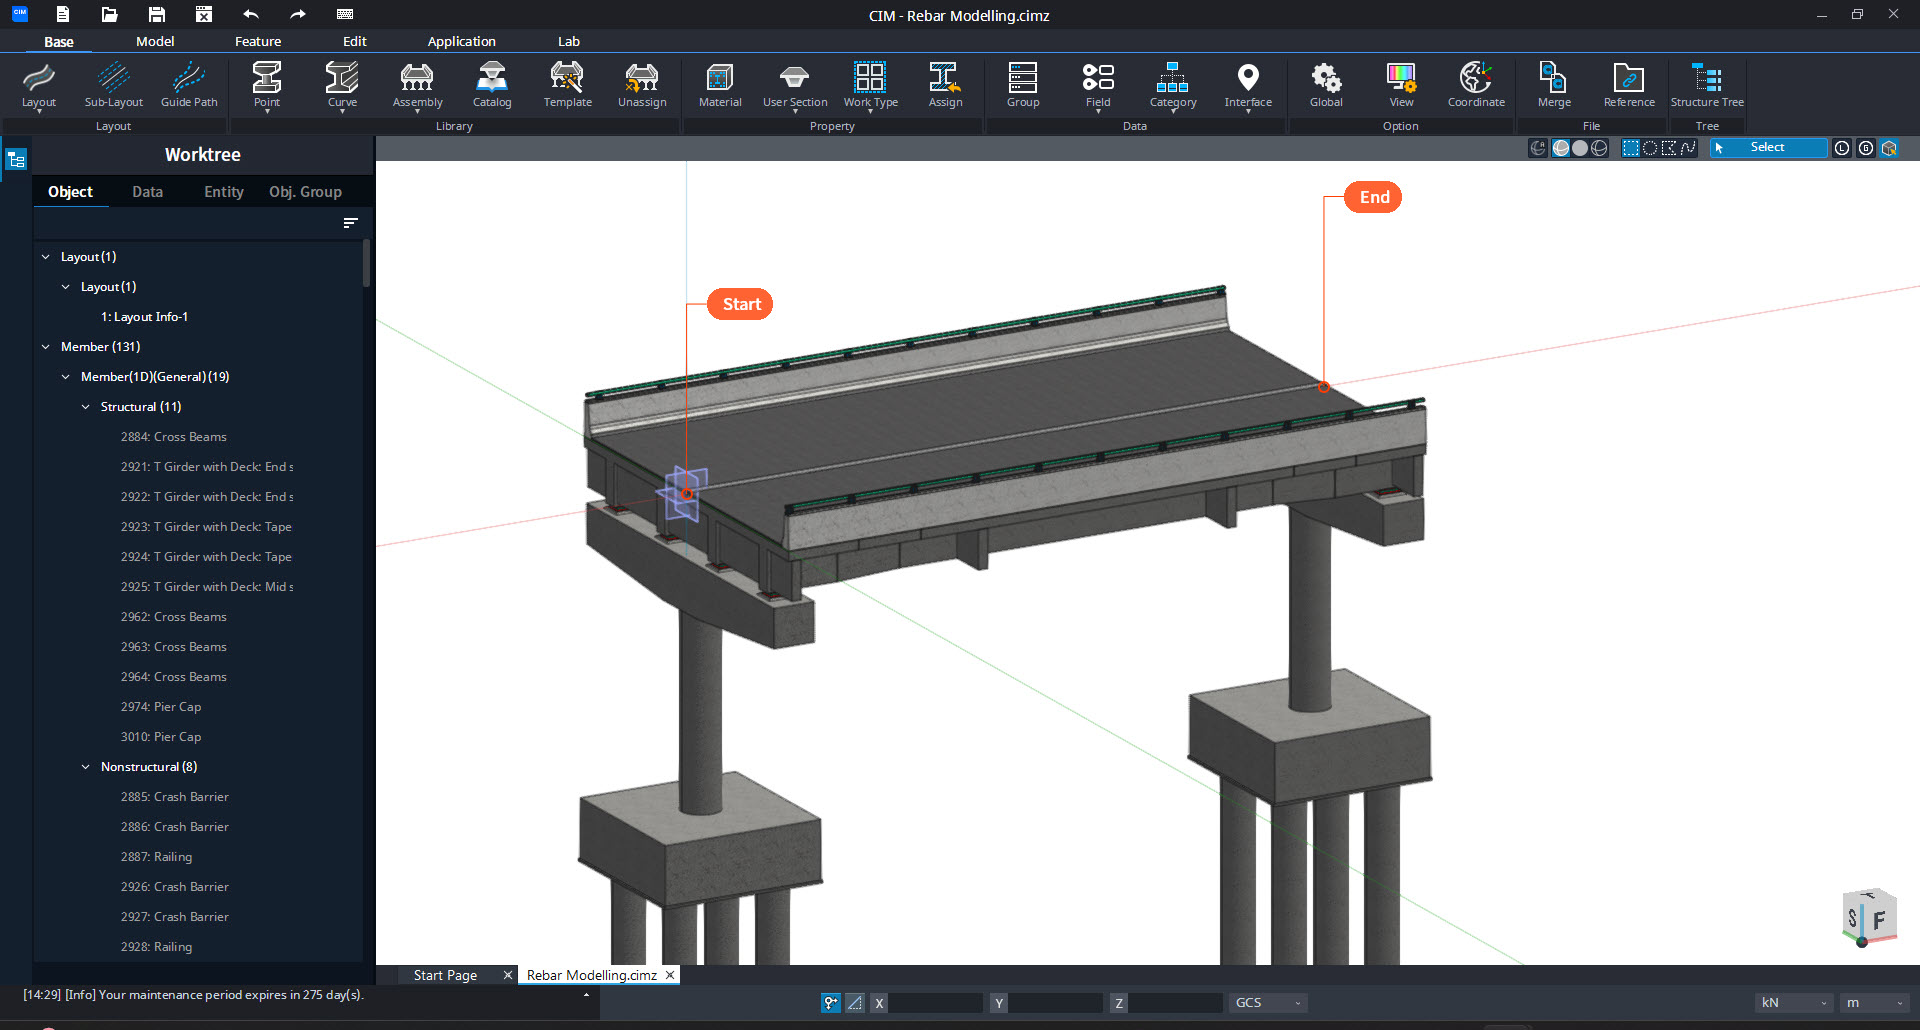Select tree item 2974: Pier Cap
This screenshot has height=1030, width=1920.
161,707
